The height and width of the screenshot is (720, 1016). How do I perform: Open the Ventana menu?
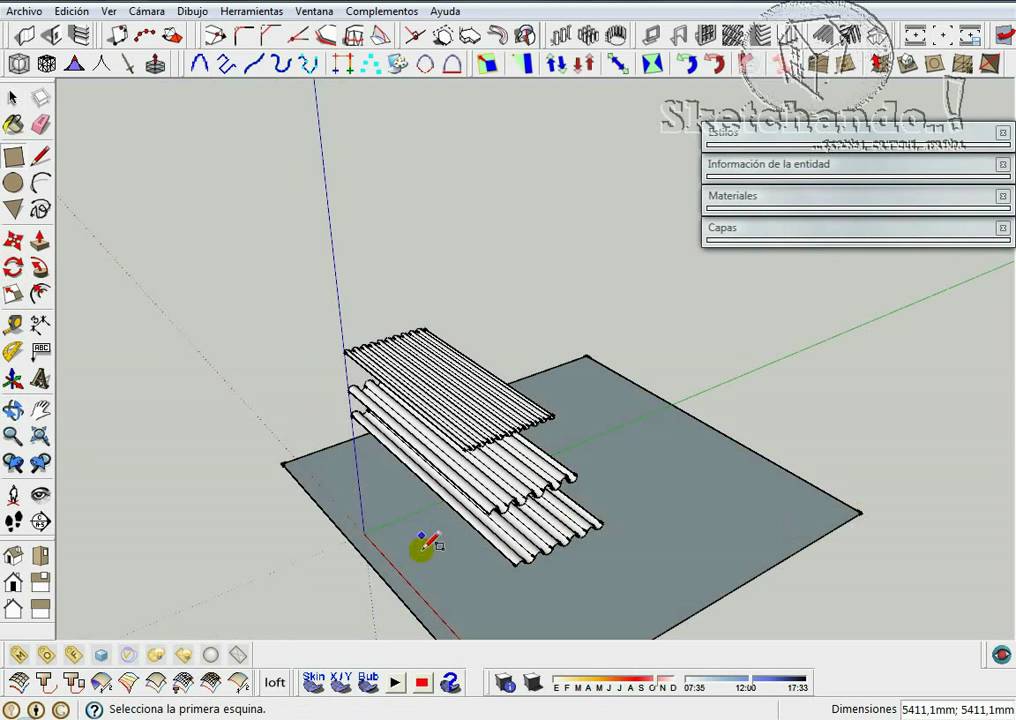click(314, 11)
